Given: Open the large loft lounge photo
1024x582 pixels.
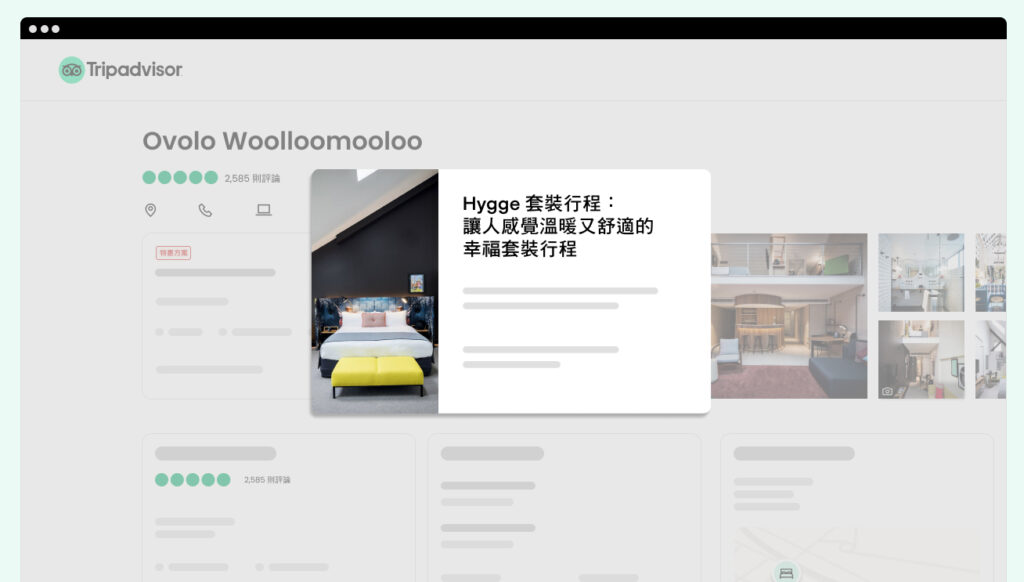Looking at the screenshot, I should coord(789,315).
